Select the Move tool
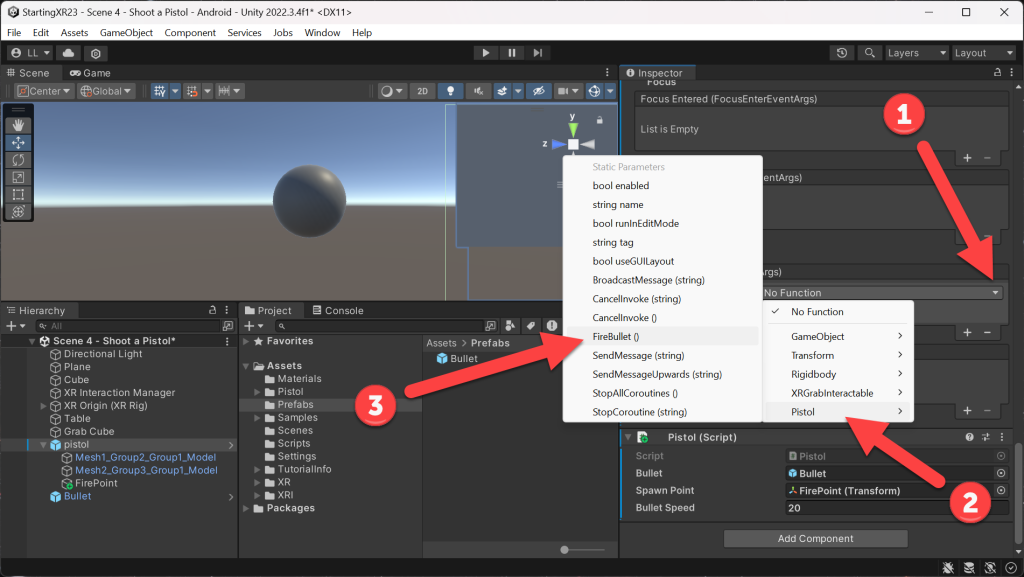 [x=18, y=142]
